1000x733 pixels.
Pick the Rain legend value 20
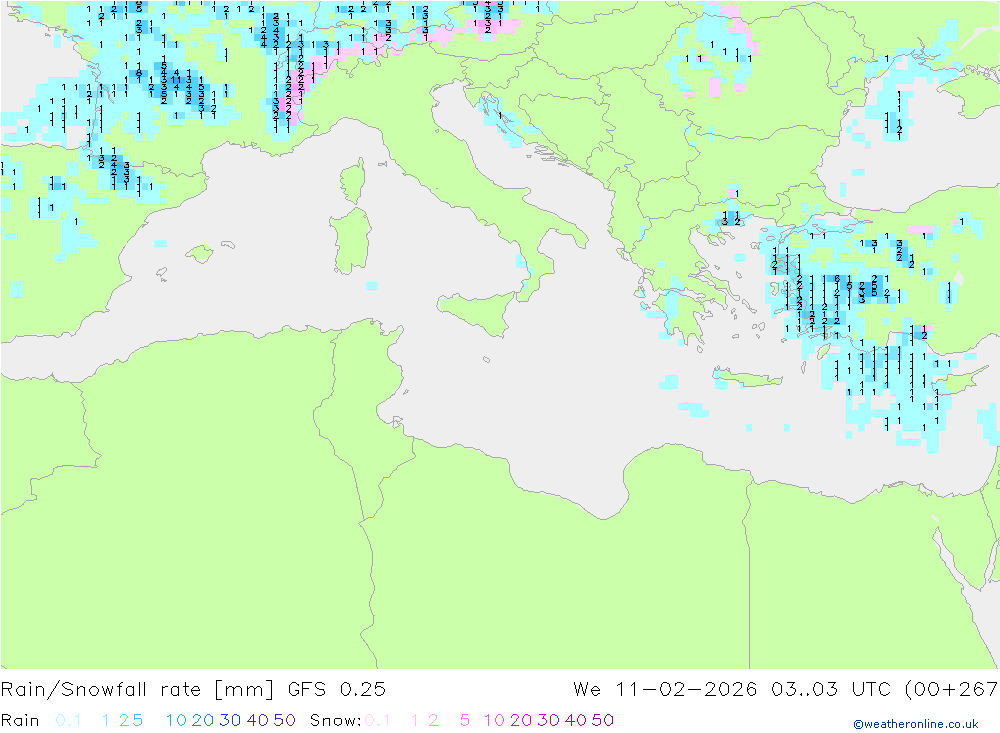click(x=203, y=720)
